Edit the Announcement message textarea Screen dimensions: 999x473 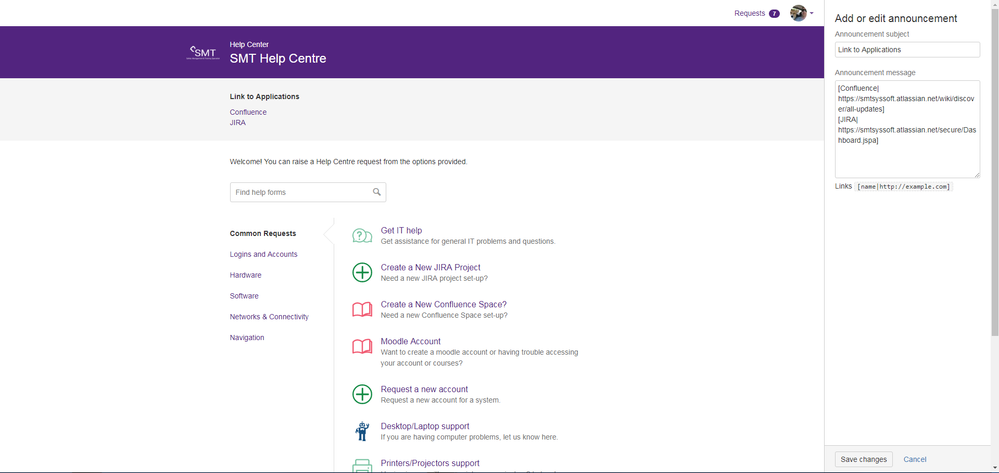(x=907, y=129)
